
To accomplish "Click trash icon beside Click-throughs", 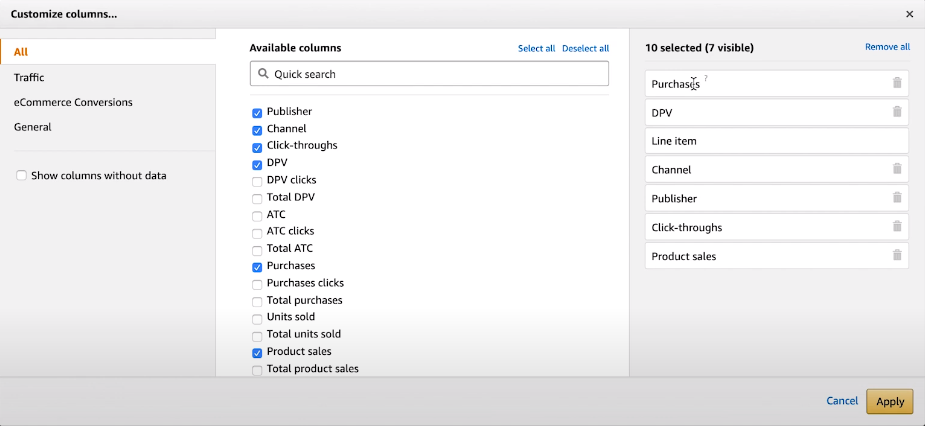I will coord(897,227).
